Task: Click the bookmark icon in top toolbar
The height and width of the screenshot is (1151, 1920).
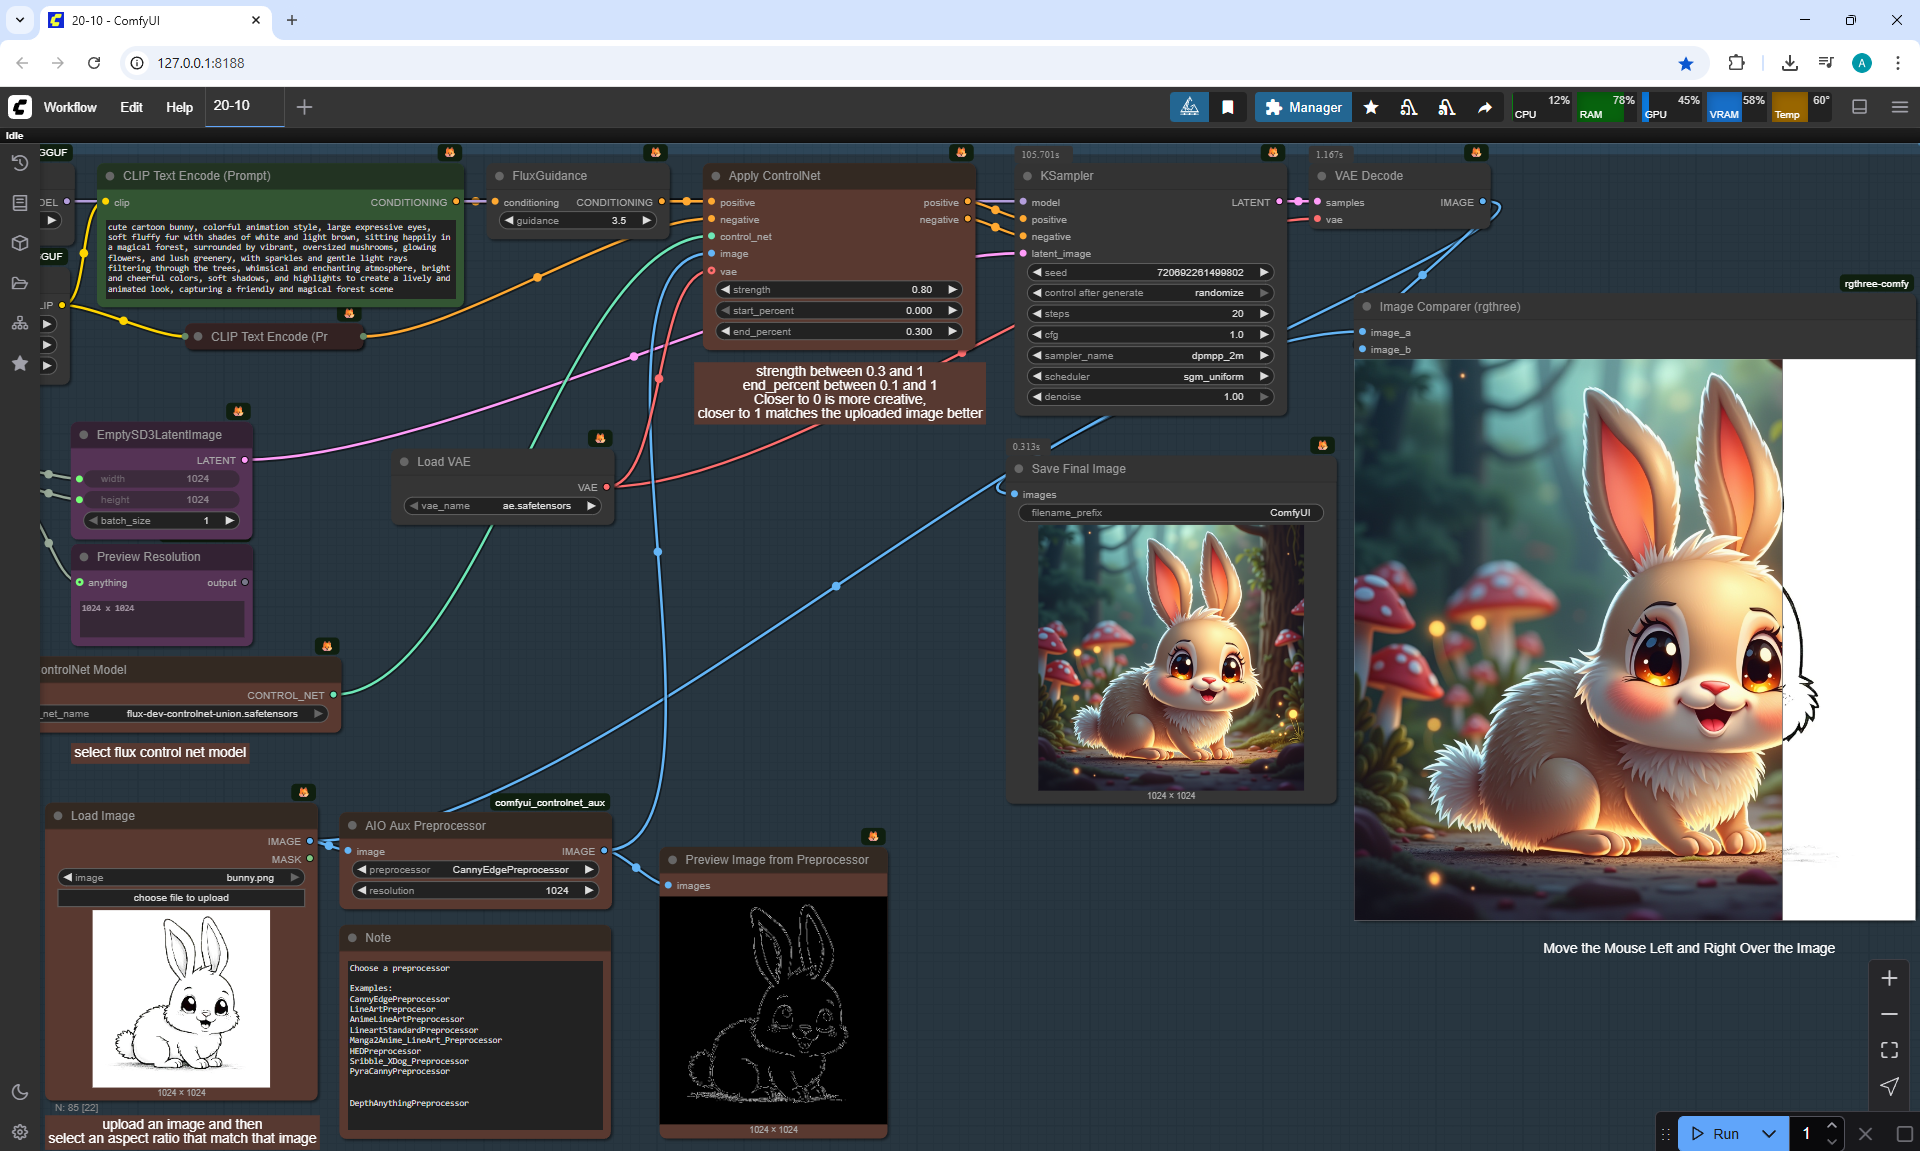Action: pyautogui.click(x=1228, y=107)
